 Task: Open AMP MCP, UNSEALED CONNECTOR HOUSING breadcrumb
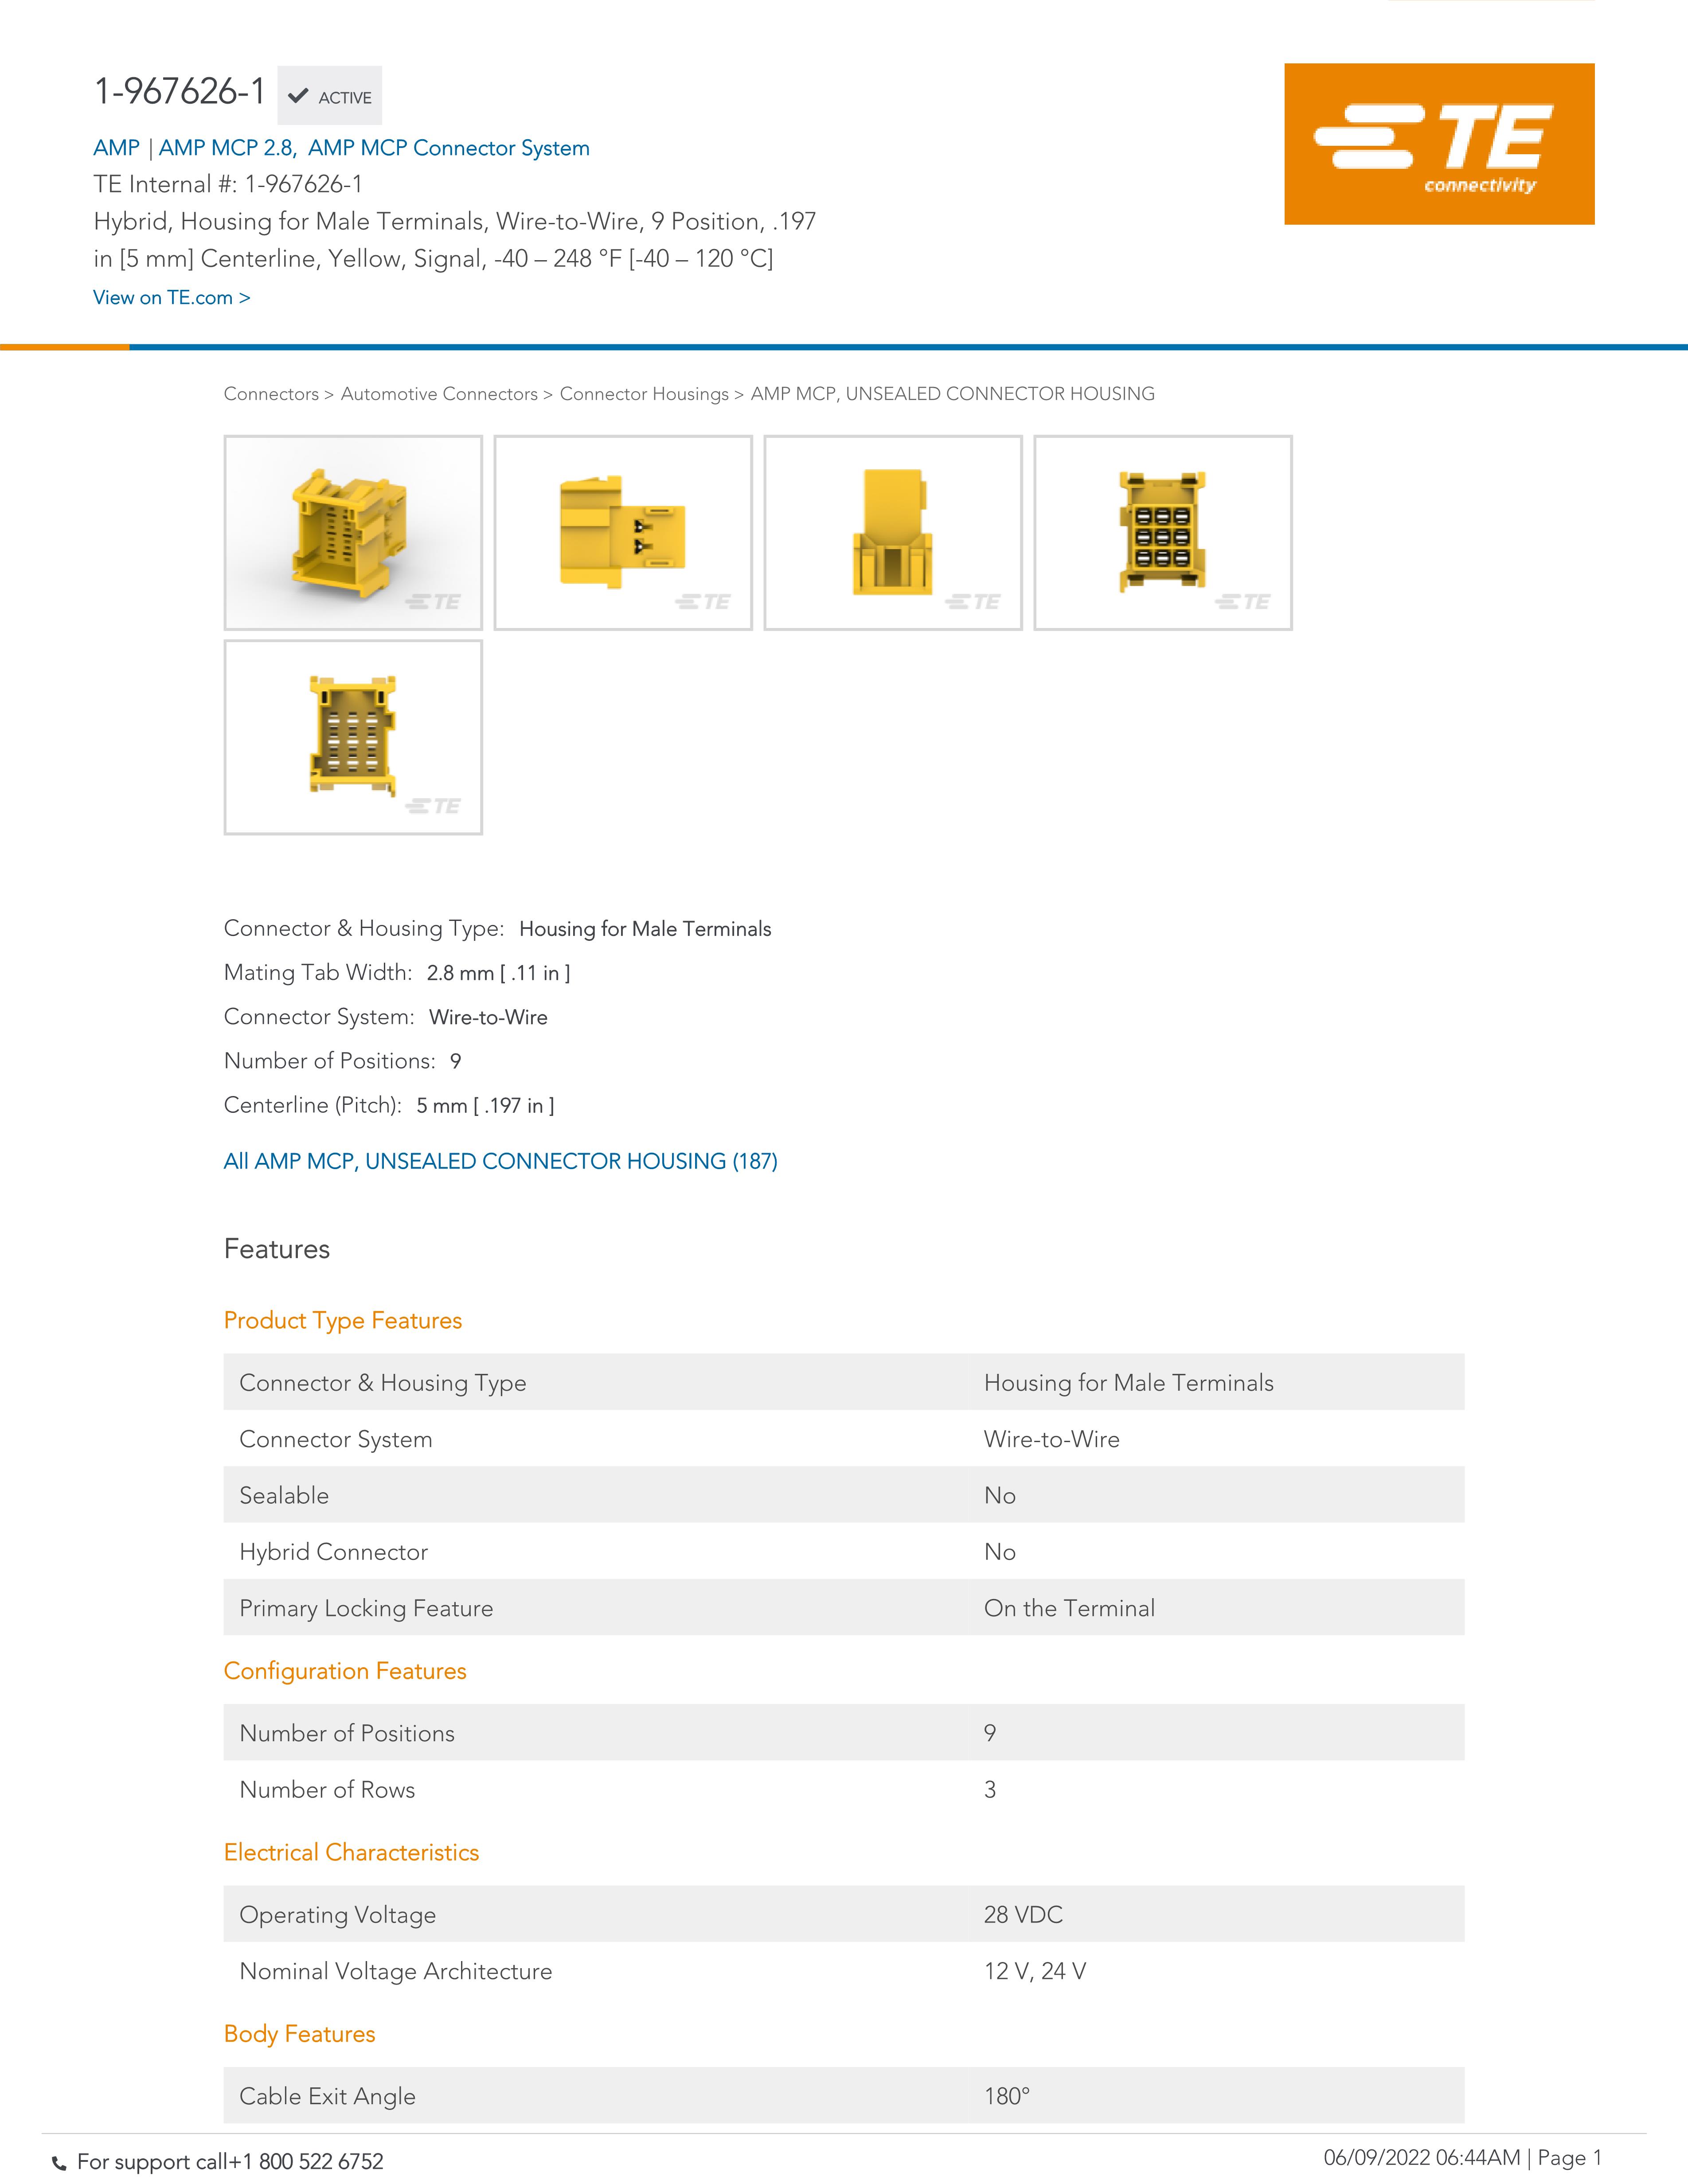[x=952, y=394]
